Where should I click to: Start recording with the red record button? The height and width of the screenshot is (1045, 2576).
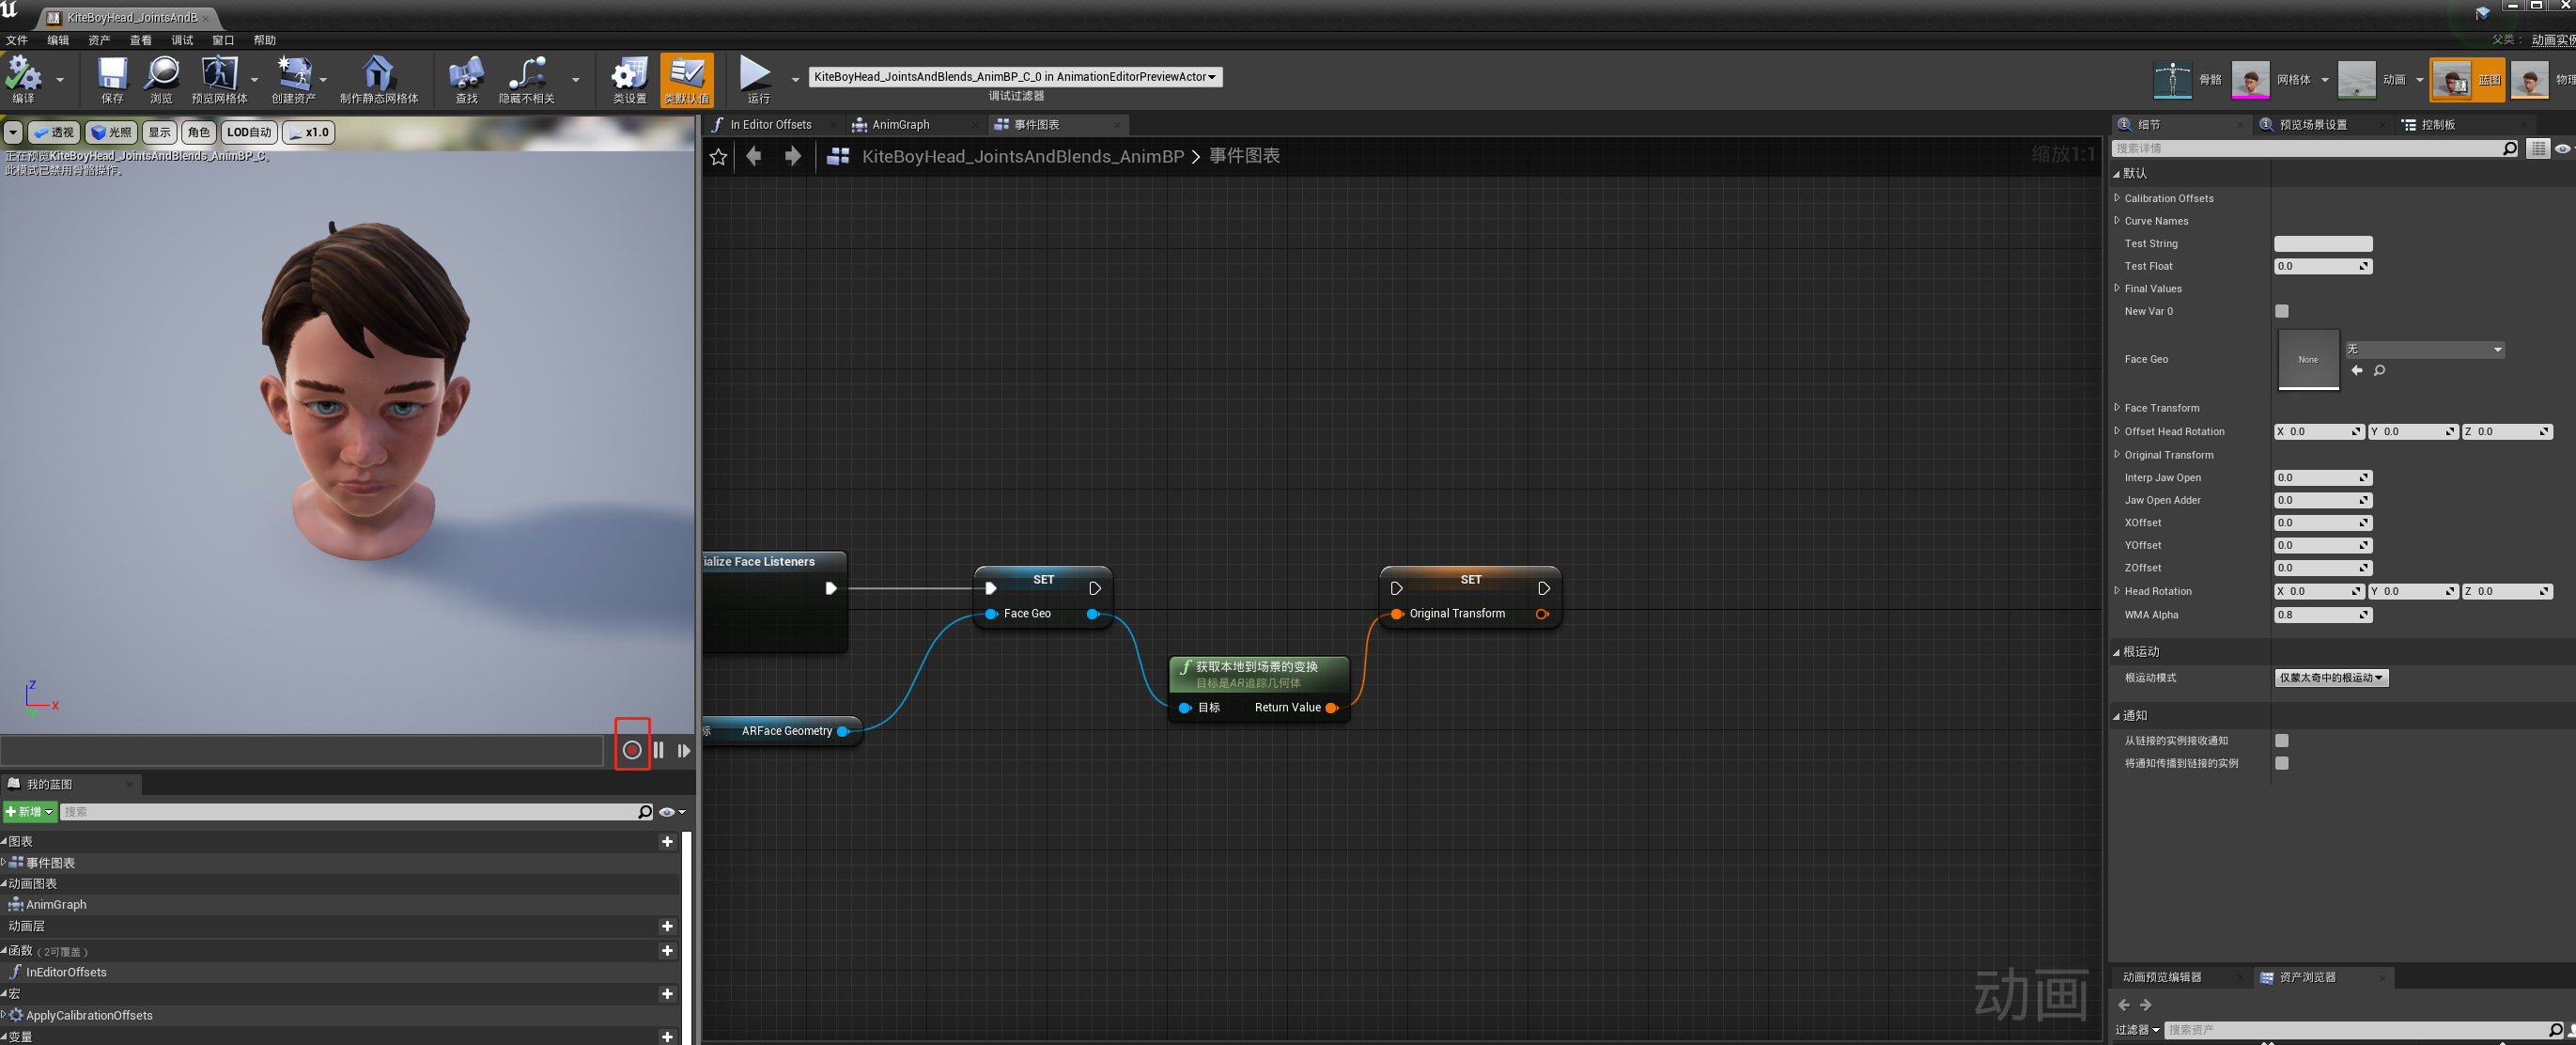[x=632, y=750]
